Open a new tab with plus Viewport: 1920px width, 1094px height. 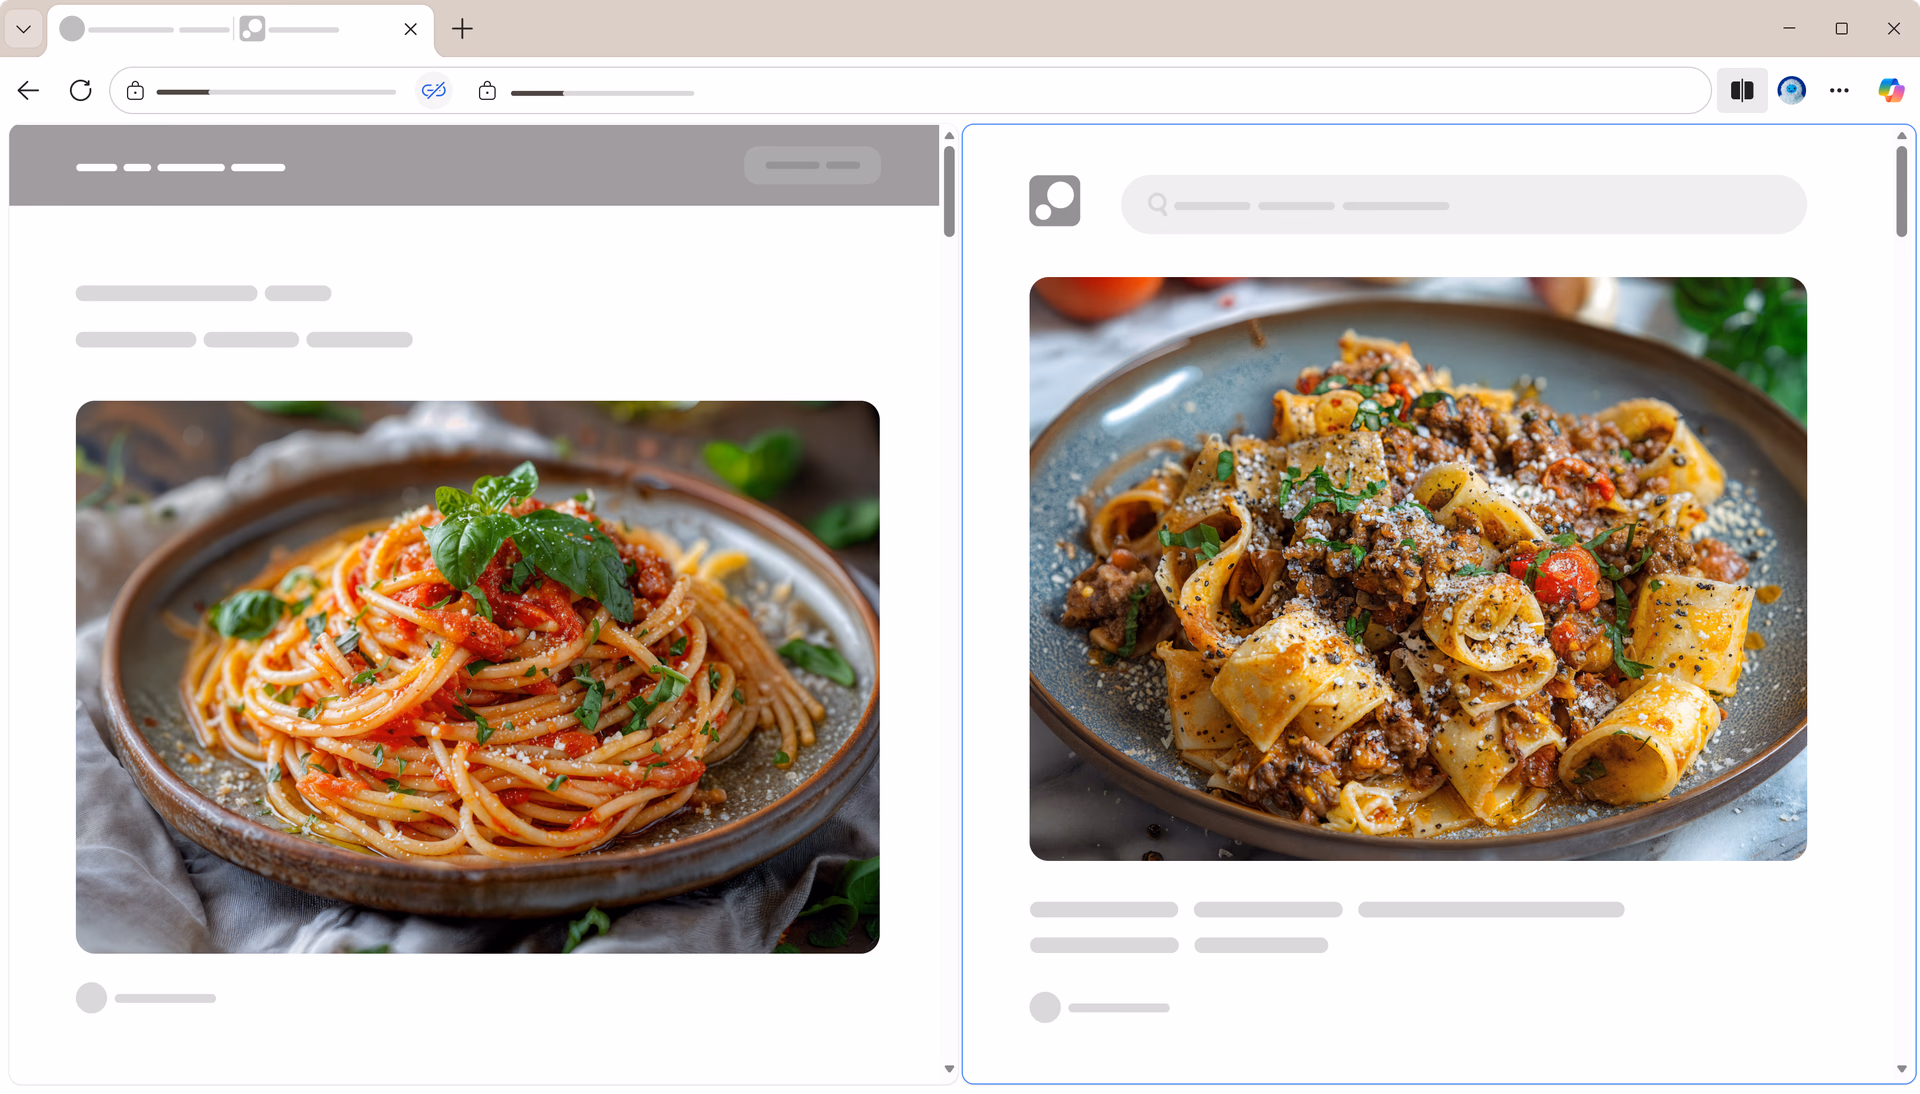click(x=462, y=29)
